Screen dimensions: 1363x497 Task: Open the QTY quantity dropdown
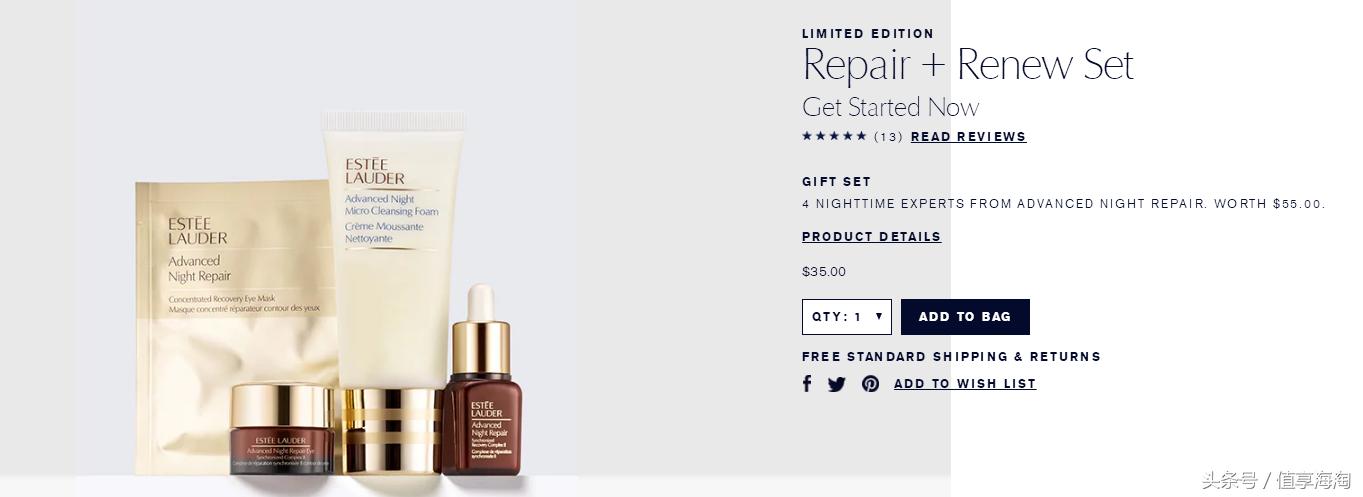click(846, 317)
